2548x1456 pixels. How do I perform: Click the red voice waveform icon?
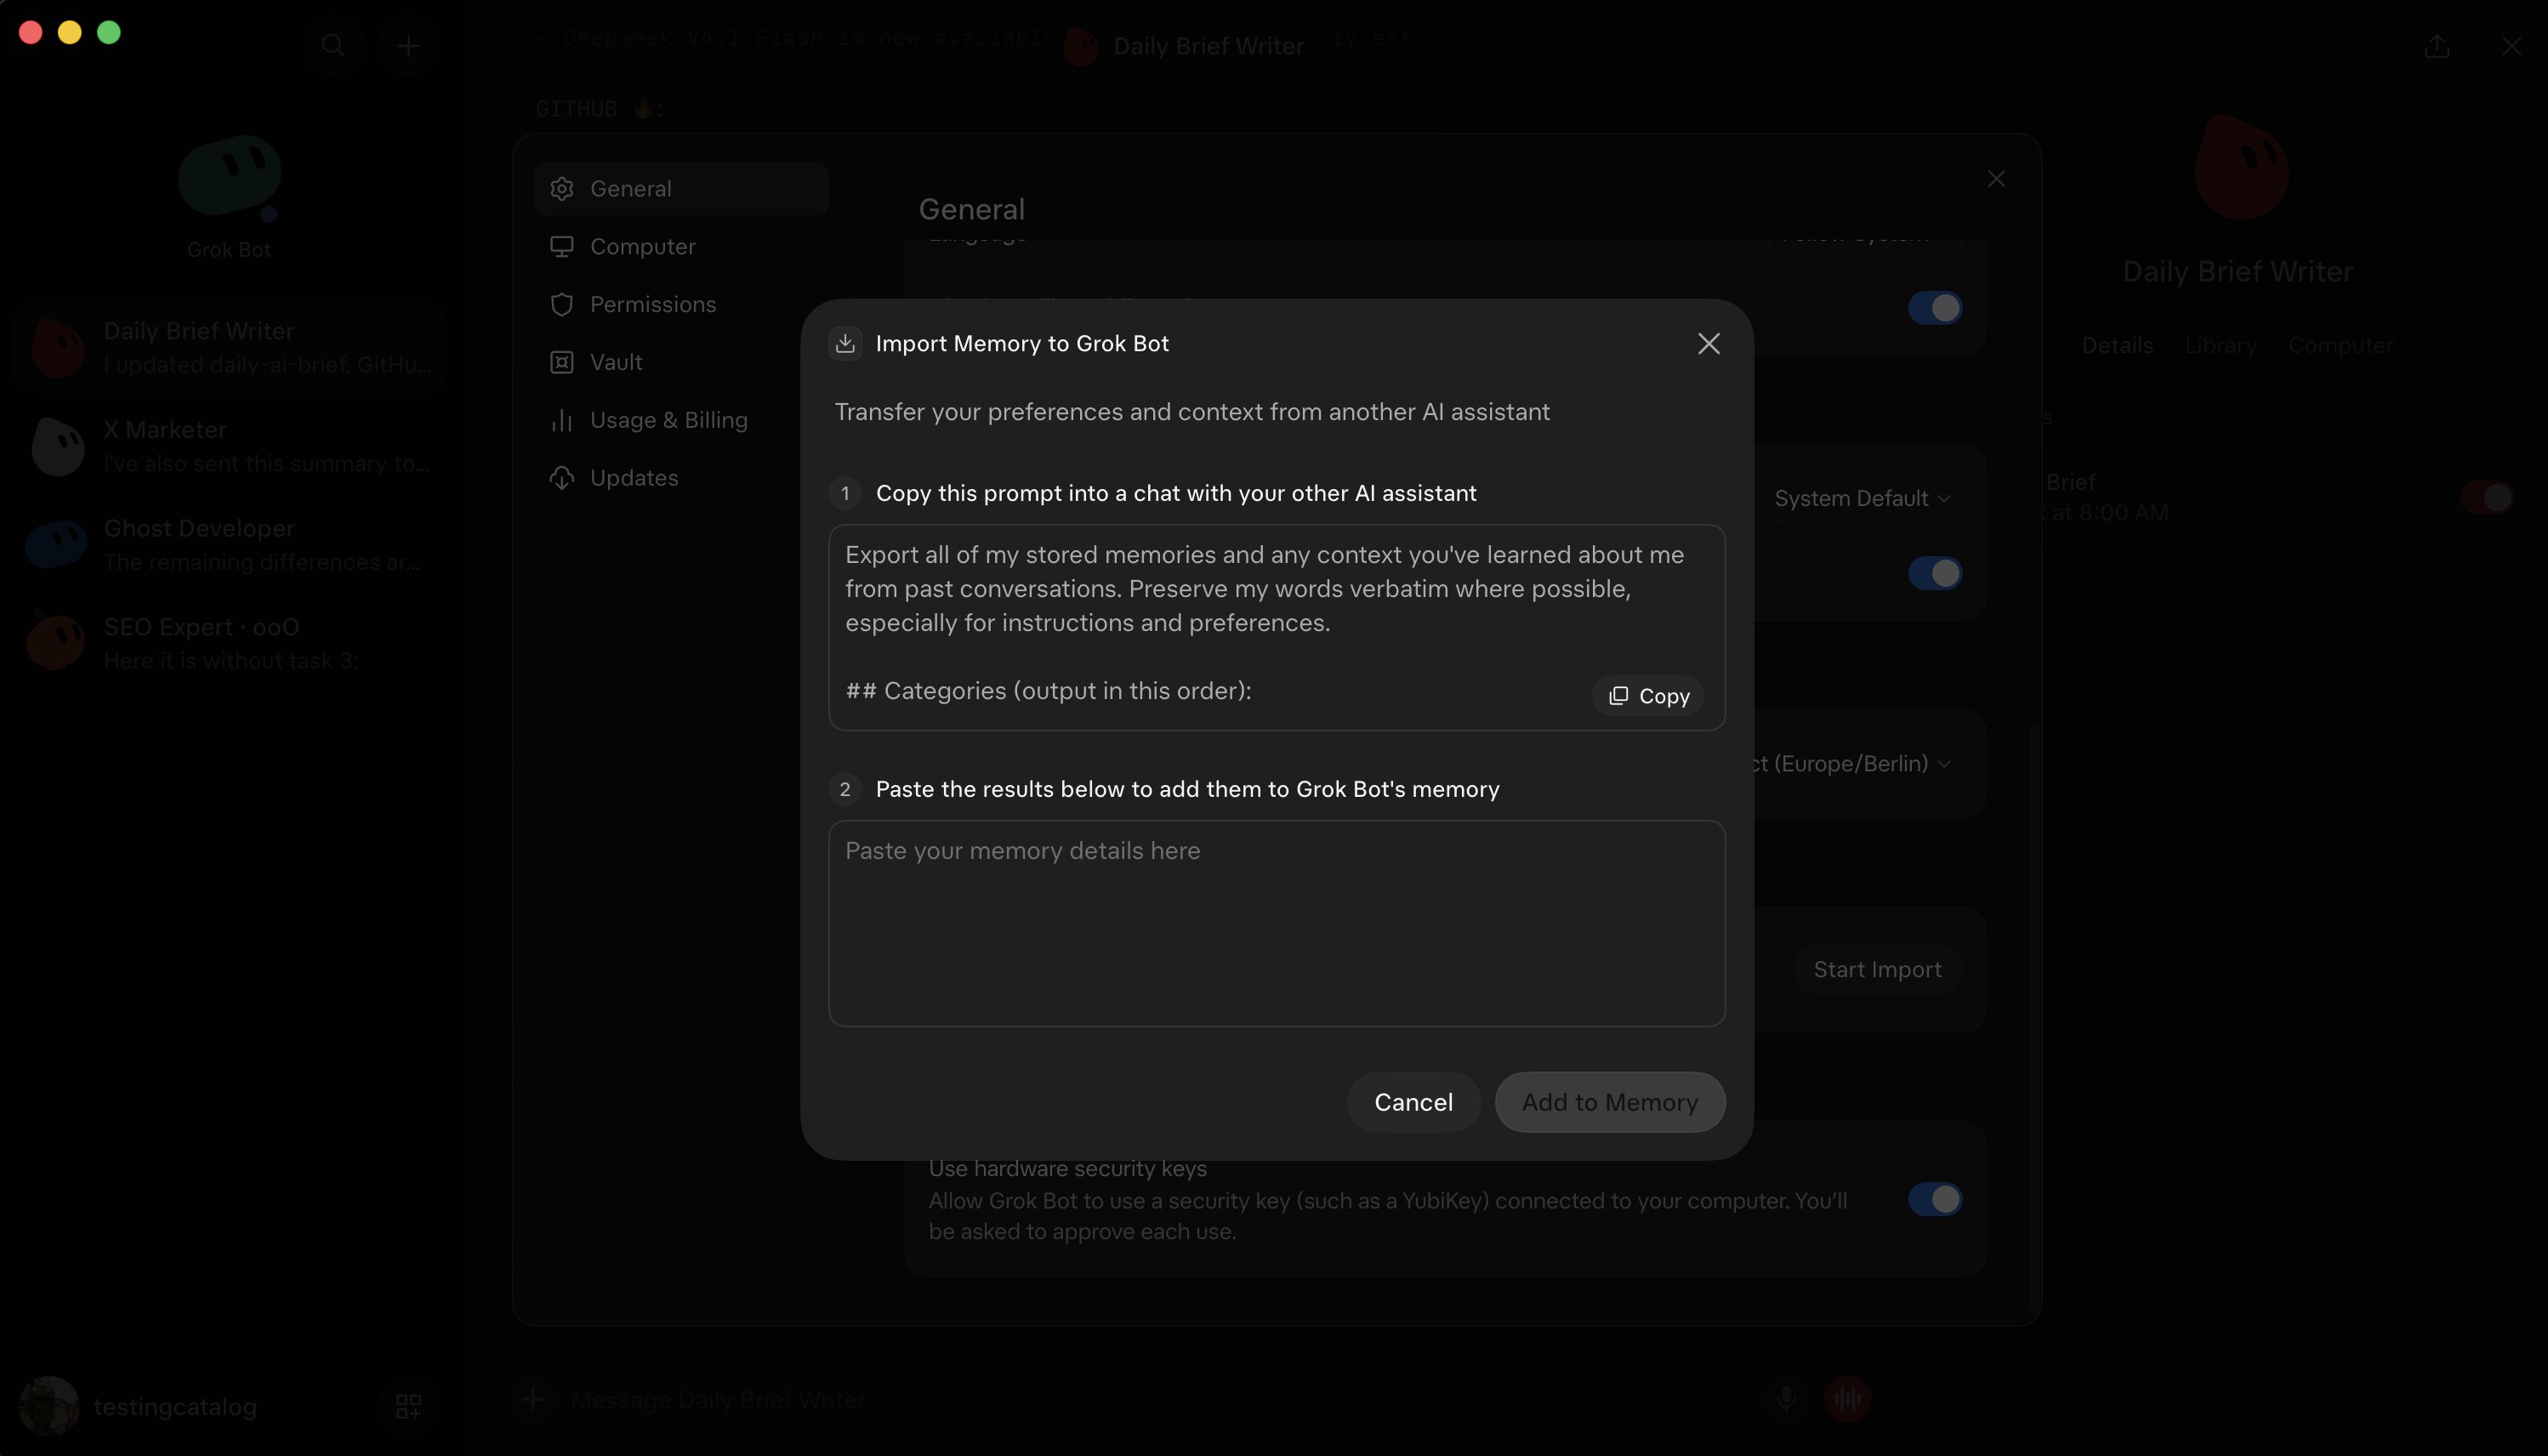(x=1847, y=1399)
